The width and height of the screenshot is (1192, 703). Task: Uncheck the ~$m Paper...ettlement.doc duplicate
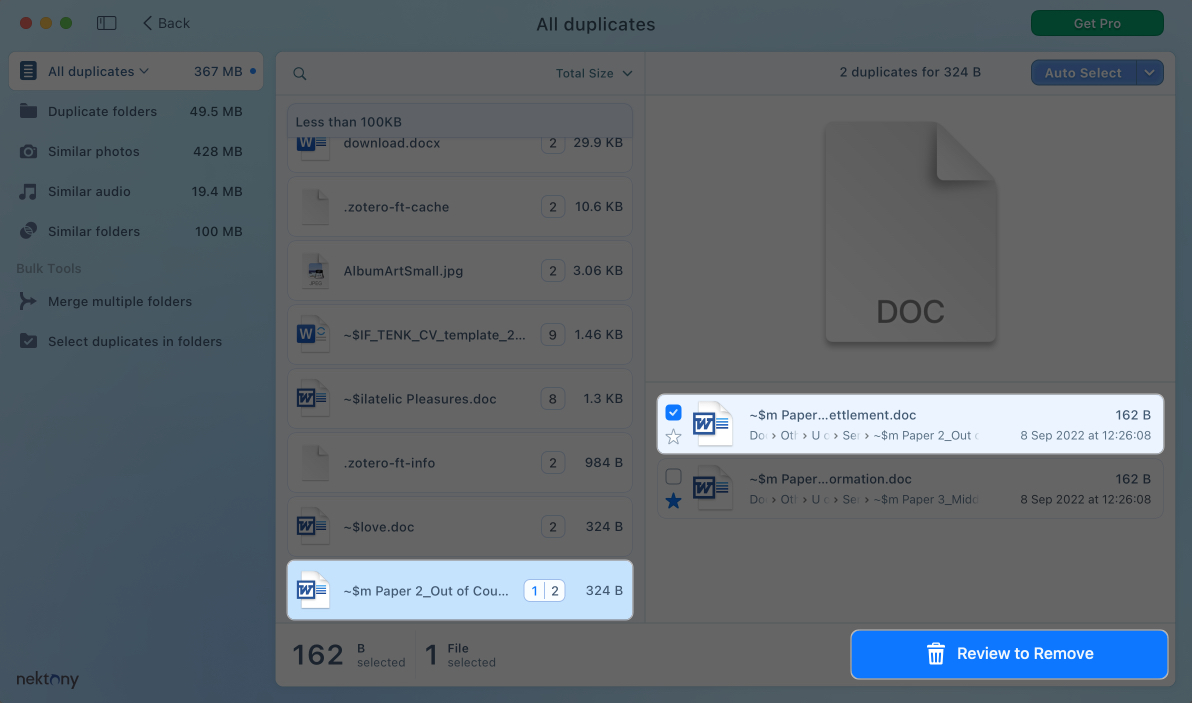coord(673,412)
